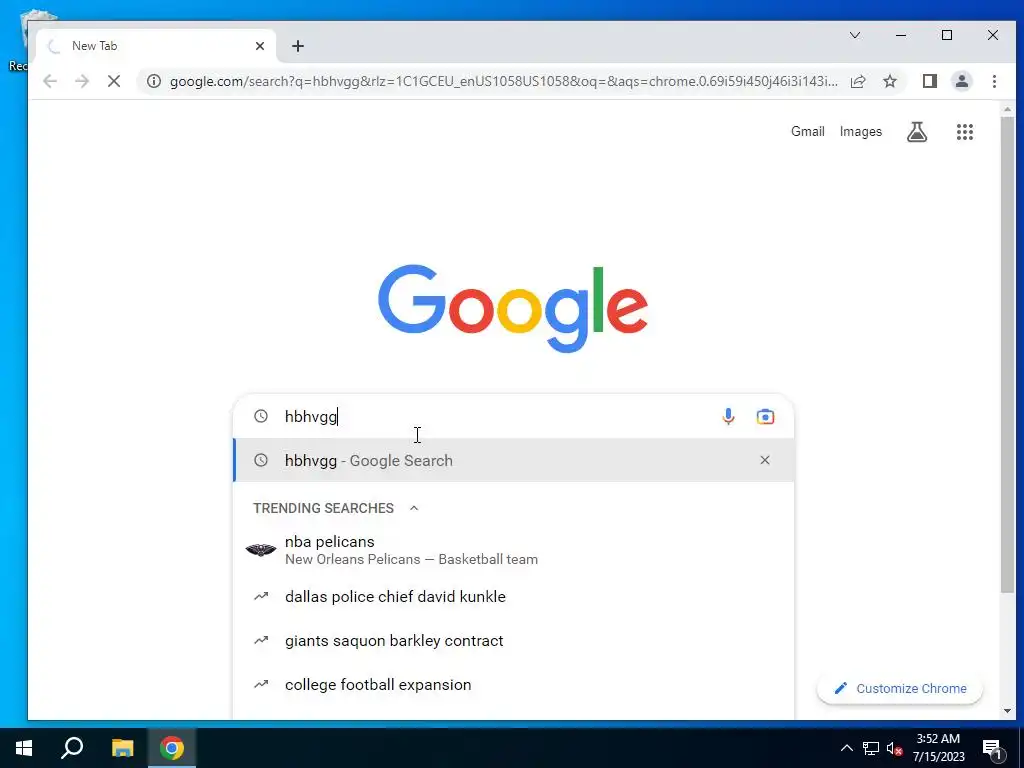Image resolution: width=1024 pixels, height=768 pixels.
Task: Choose dallas police chief david kunkle suggestion
Action: 514,596
